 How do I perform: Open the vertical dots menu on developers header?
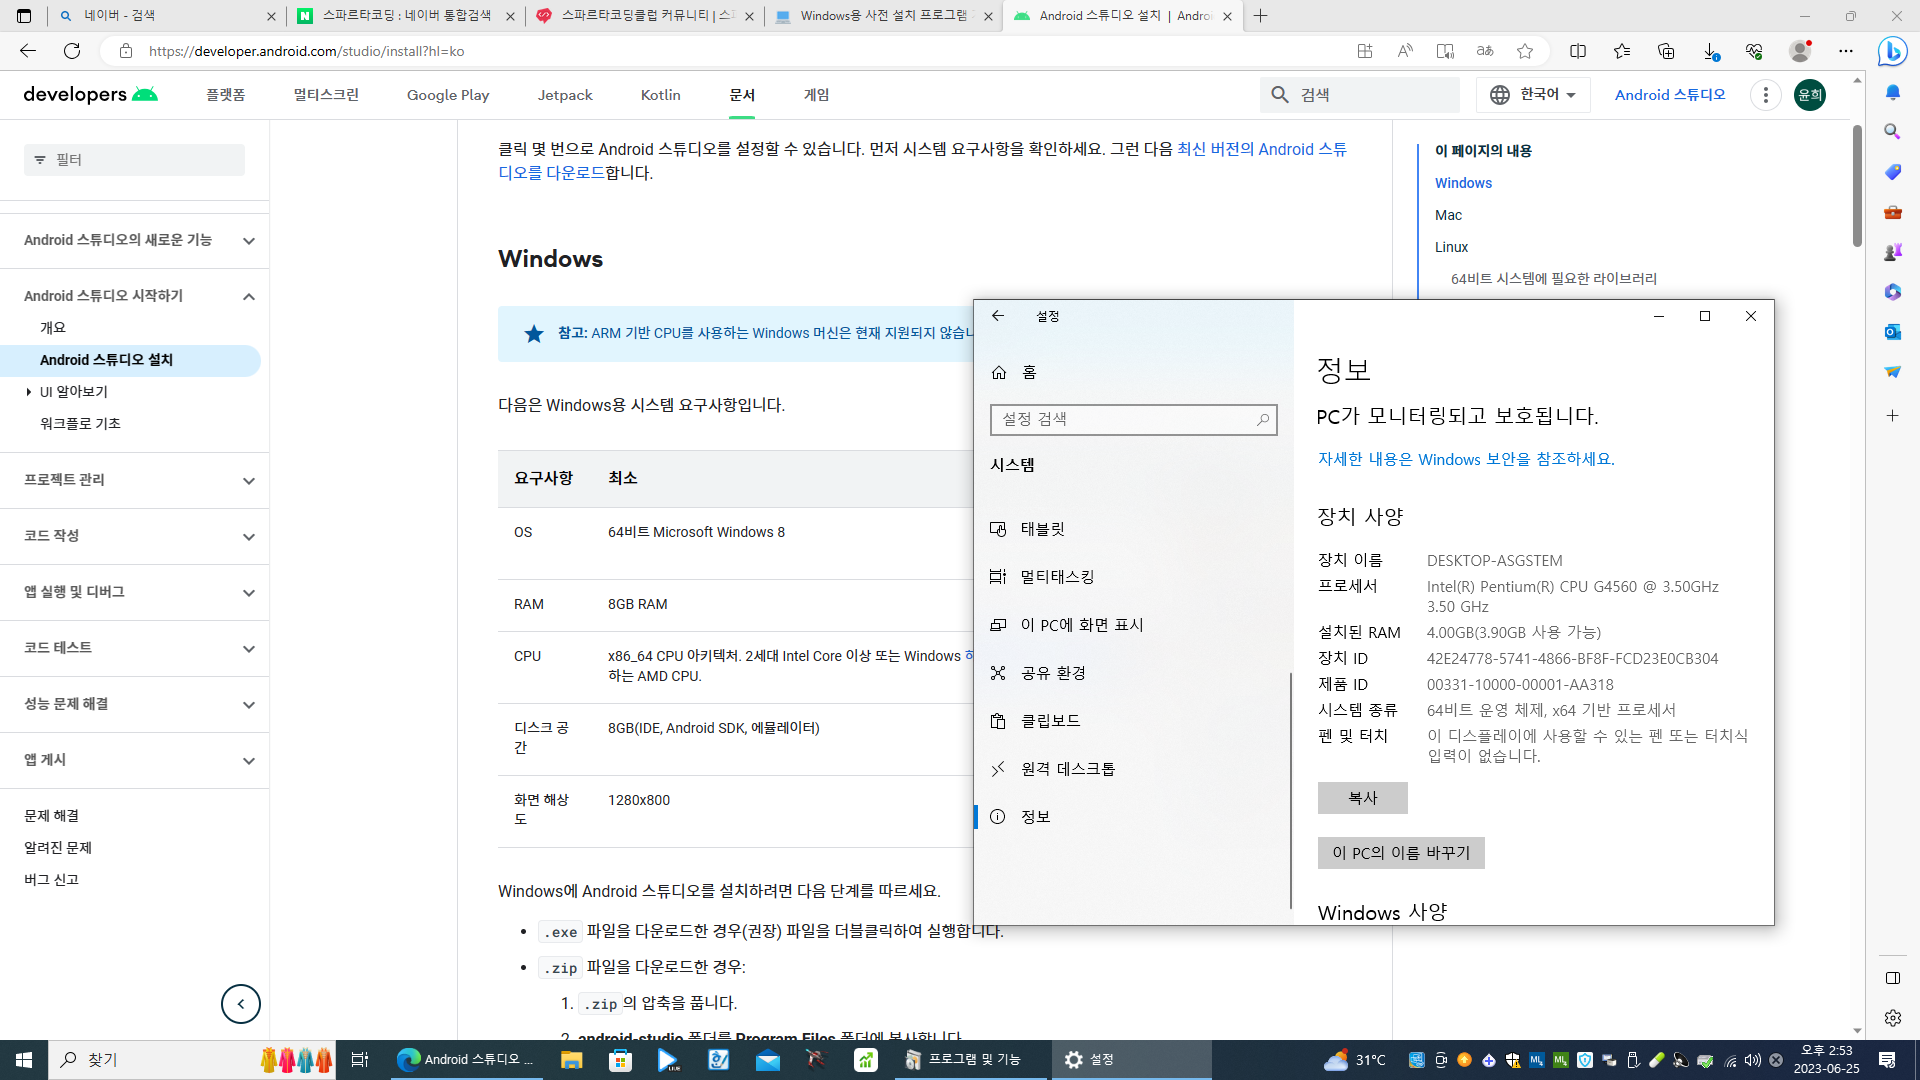[1766, 95]
